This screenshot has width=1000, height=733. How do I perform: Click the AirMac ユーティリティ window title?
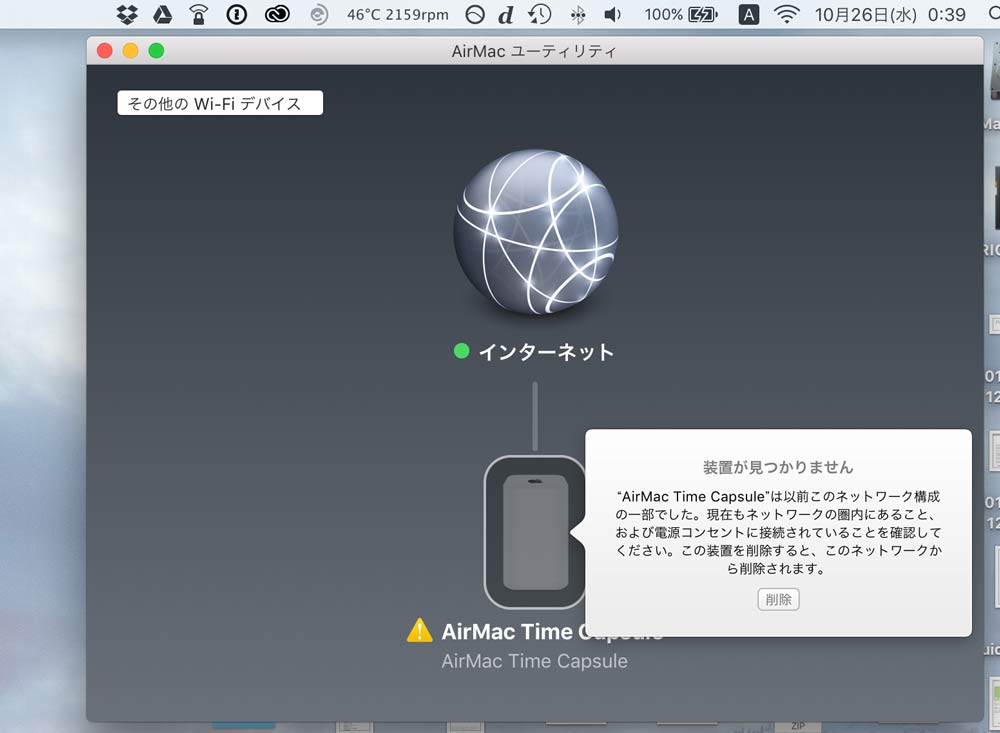tap(534, 51)
